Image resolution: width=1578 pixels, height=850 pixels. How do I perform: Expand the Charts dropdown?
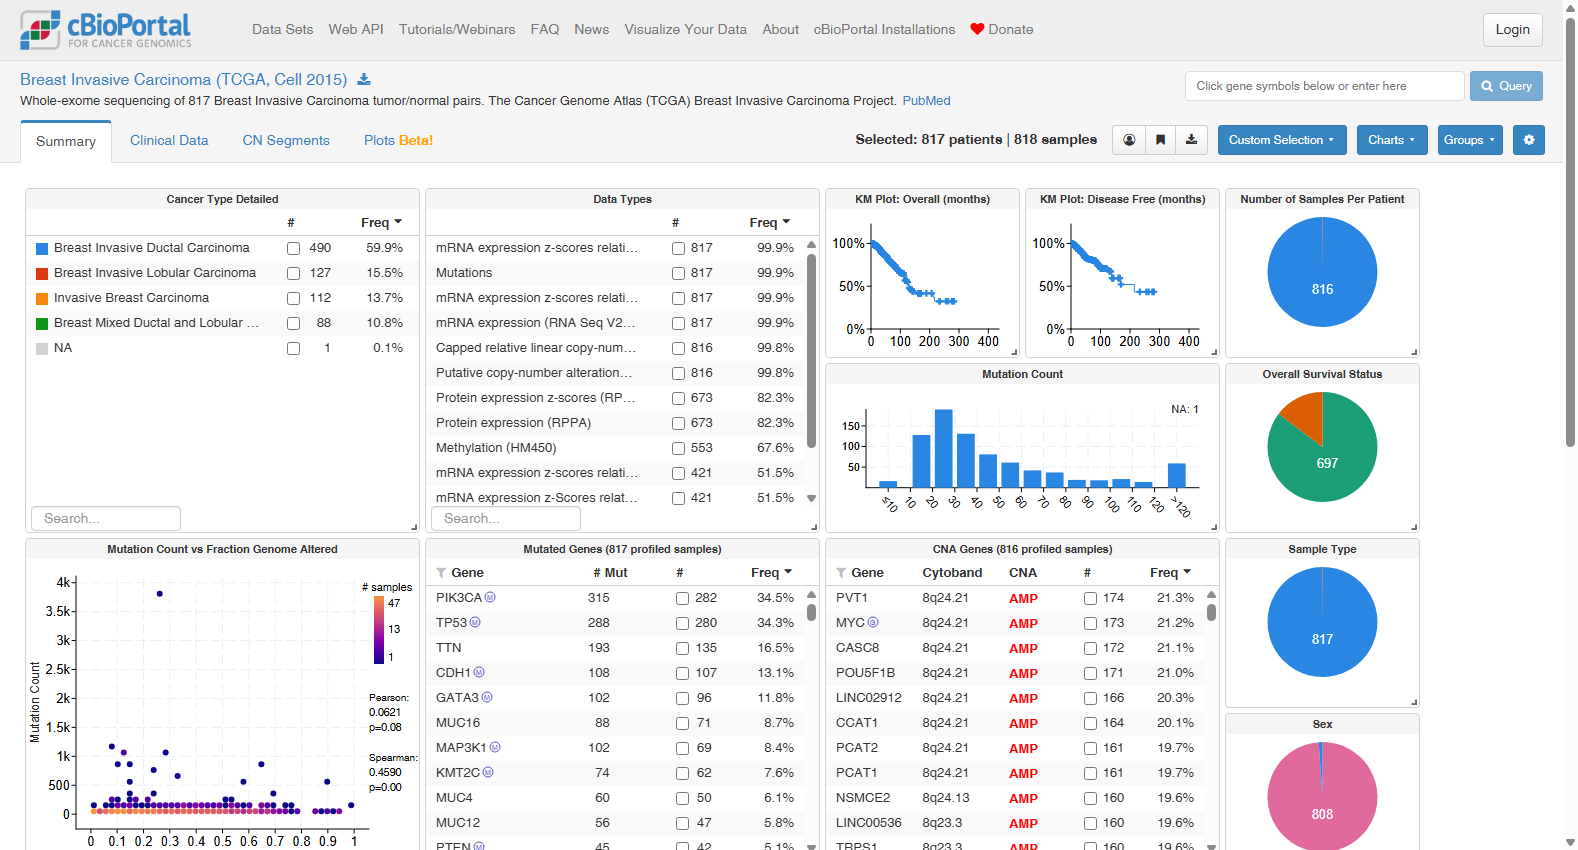1392,140
